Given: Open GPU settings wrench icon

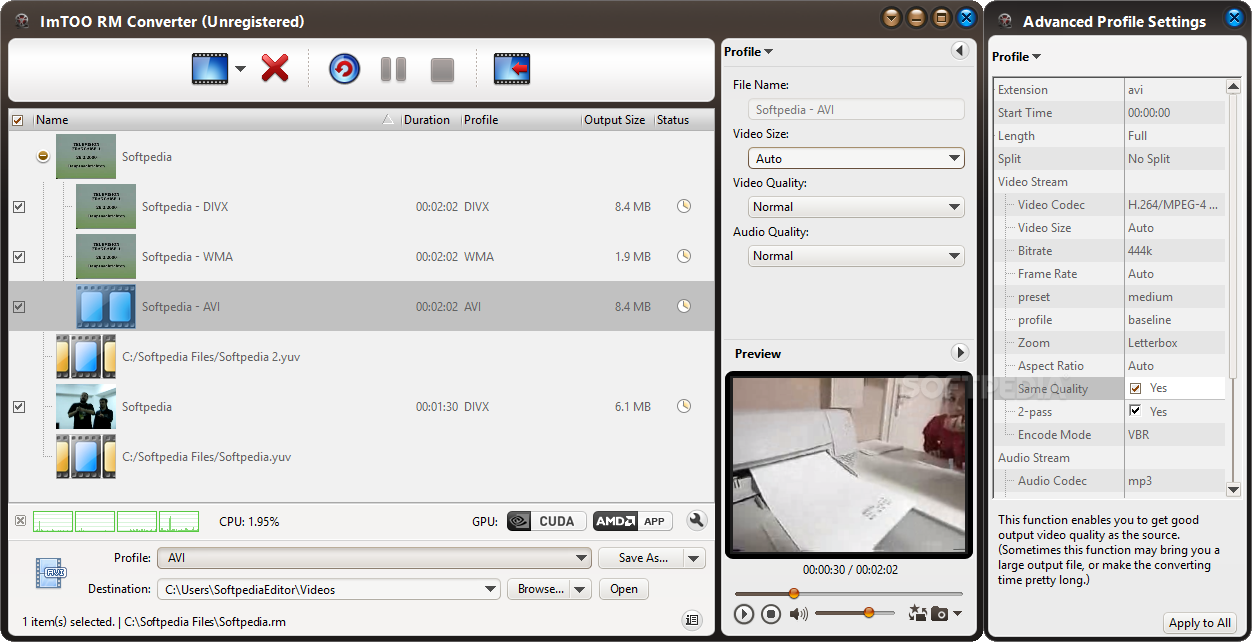Looking at the screenshot, I should [697, 521].
